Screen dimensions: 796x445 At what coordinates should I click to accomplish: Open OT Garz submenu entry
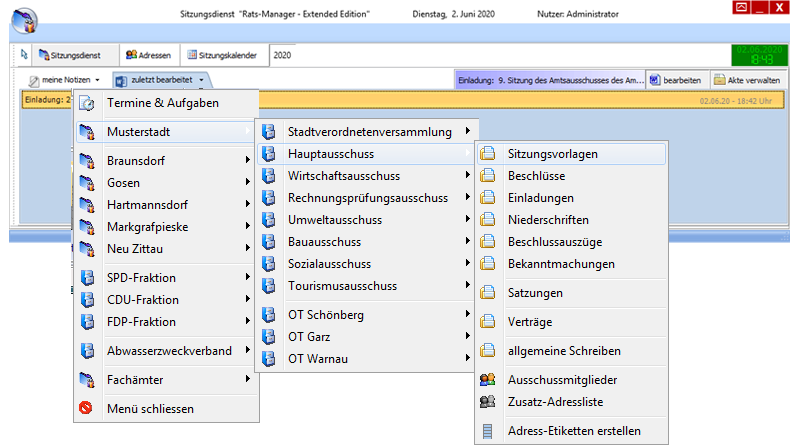coord(366,336)
